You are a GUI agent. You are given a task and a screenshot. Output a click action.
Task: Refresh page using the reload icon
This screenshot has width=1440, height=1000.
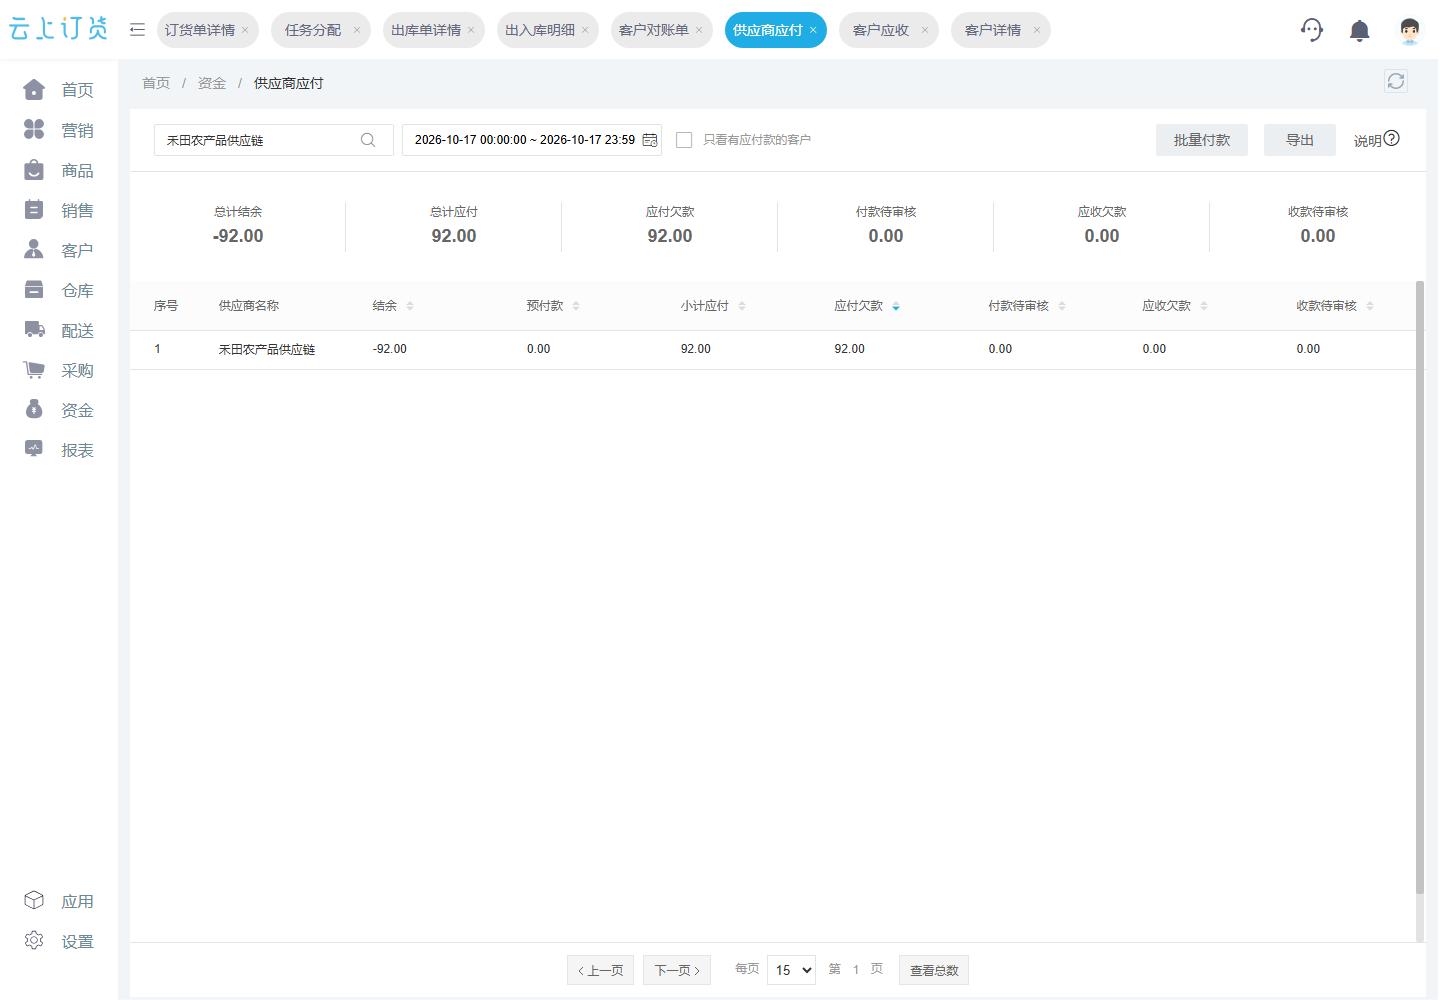[1396, 81]
